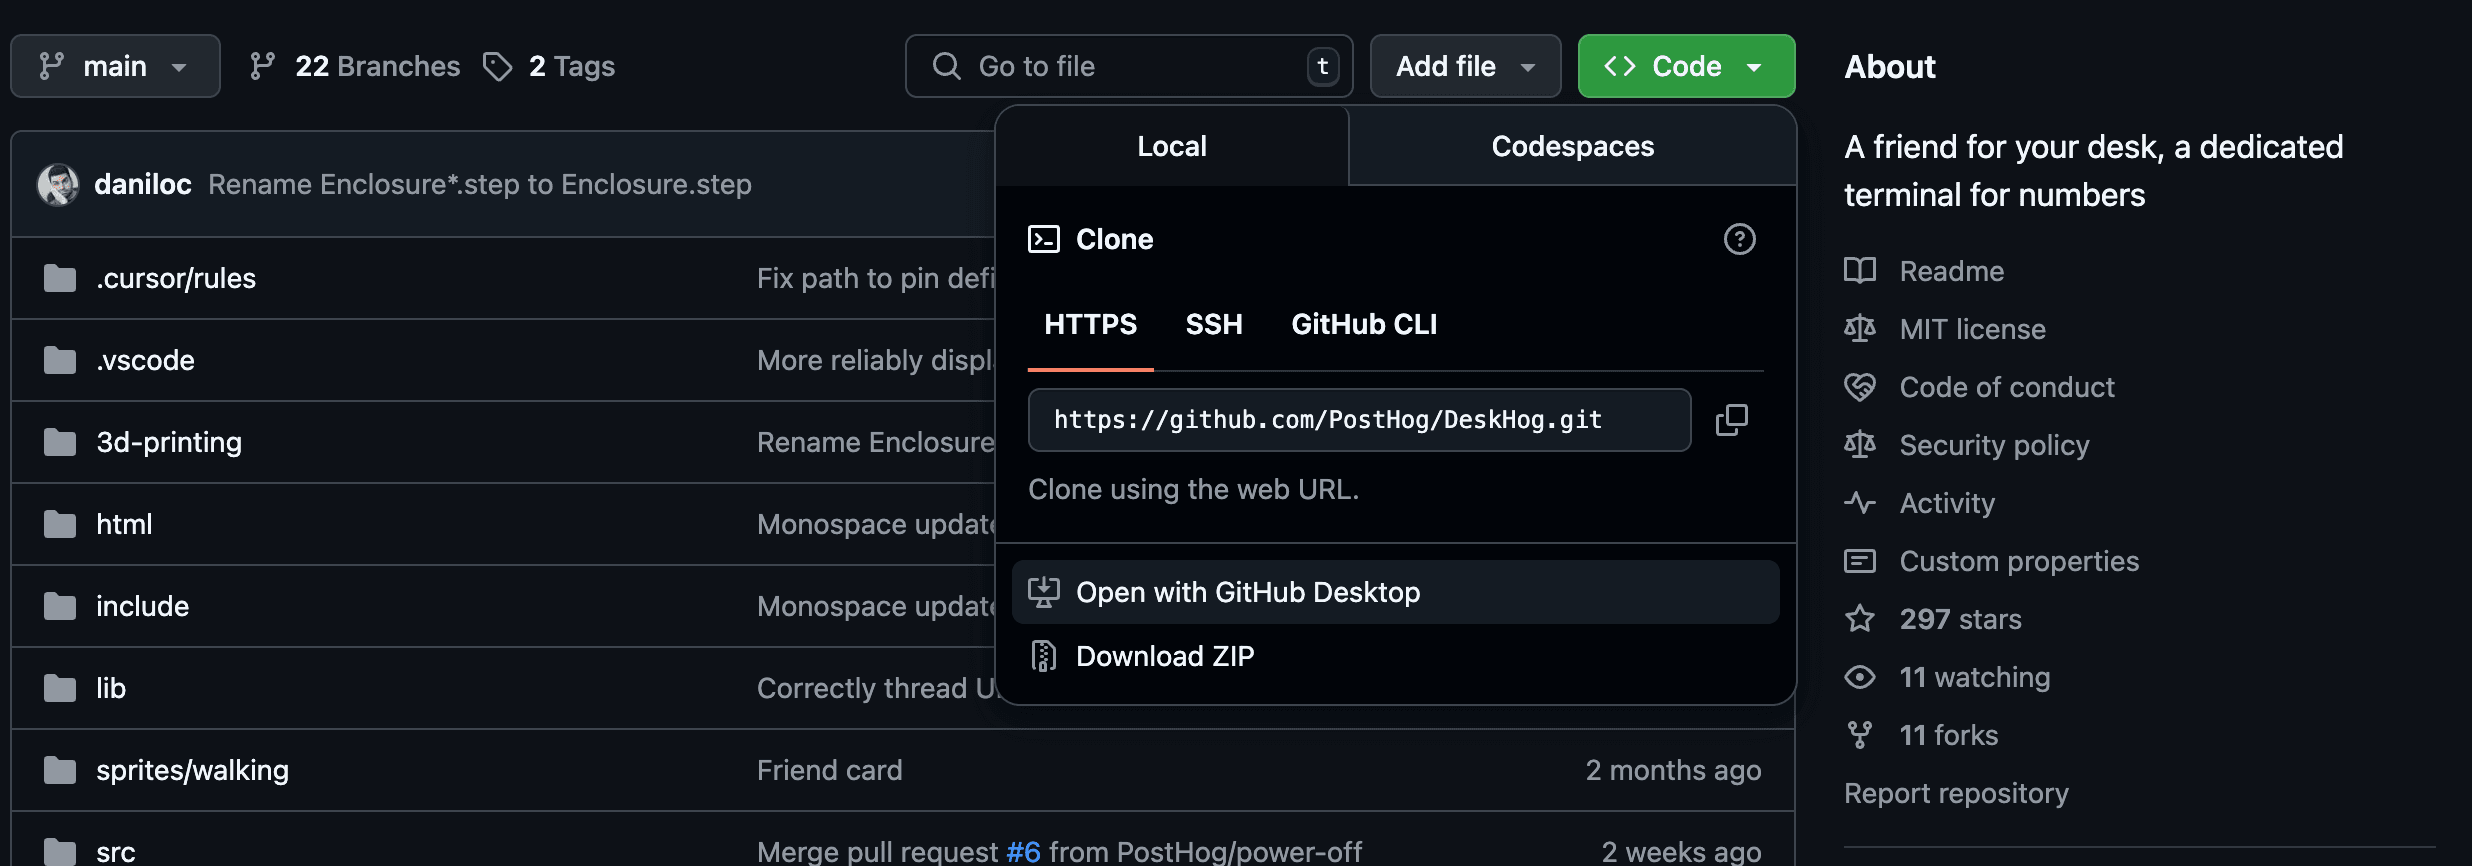Open the Rename Enclosure*.step commit message
Image resolution: width=2472 pixels, height=866 pixels.
pyautogui.click(x=480, y=184)
